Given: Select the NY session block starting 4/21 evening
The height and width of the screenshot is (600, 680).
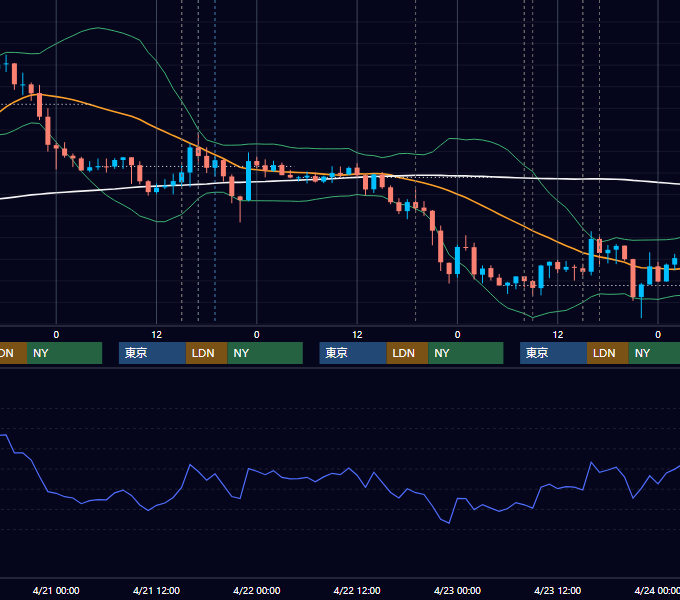Looking at the screenshot, I should [265, 353].
